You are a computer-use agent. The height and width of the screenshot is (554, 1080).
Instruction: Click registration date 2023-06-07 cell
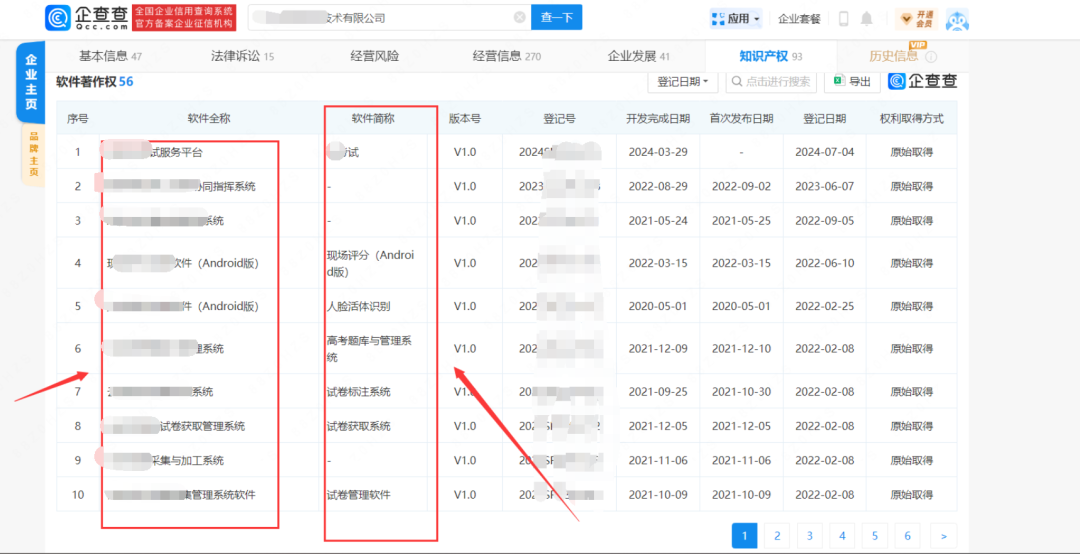(x=824, y=186)
